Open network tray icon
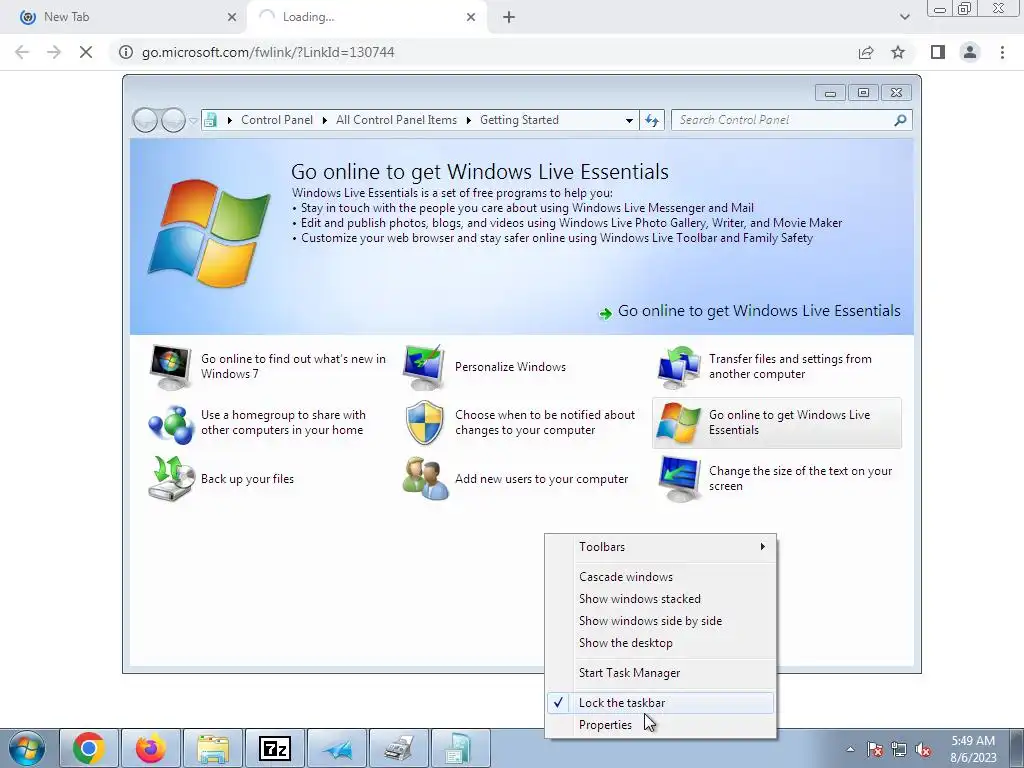This screenshot has height=768, width=1024. [899, 750]
